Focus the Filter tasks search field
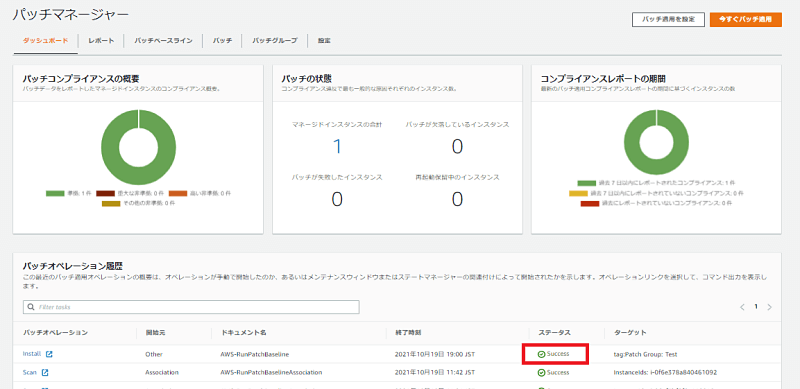This screenshot has width=800, height=389. click(x=191, y=307)
